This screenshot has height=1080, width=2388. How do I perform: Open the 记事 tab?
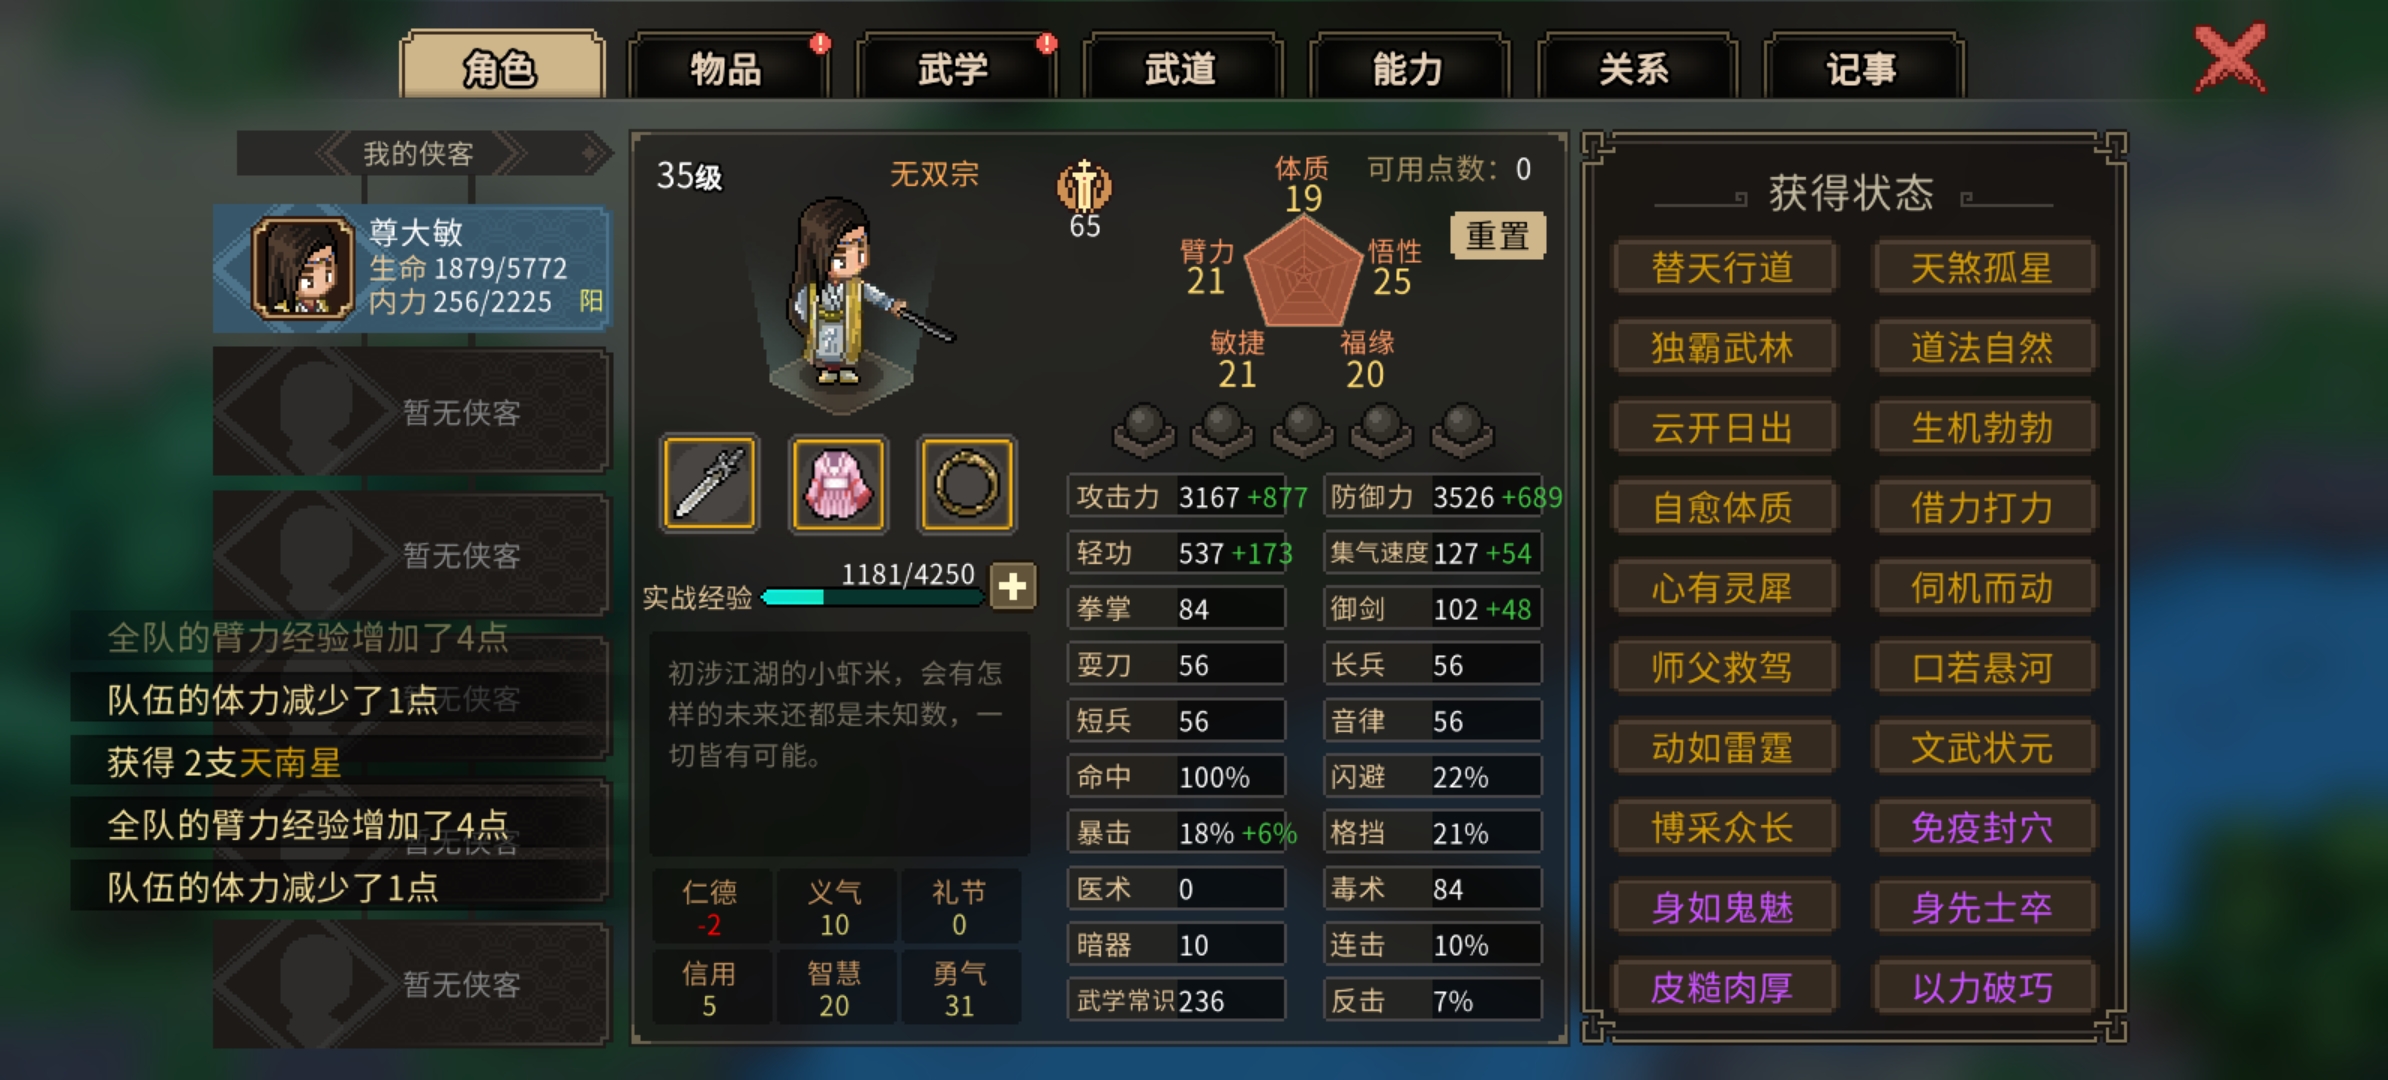tap(1862, 68)
